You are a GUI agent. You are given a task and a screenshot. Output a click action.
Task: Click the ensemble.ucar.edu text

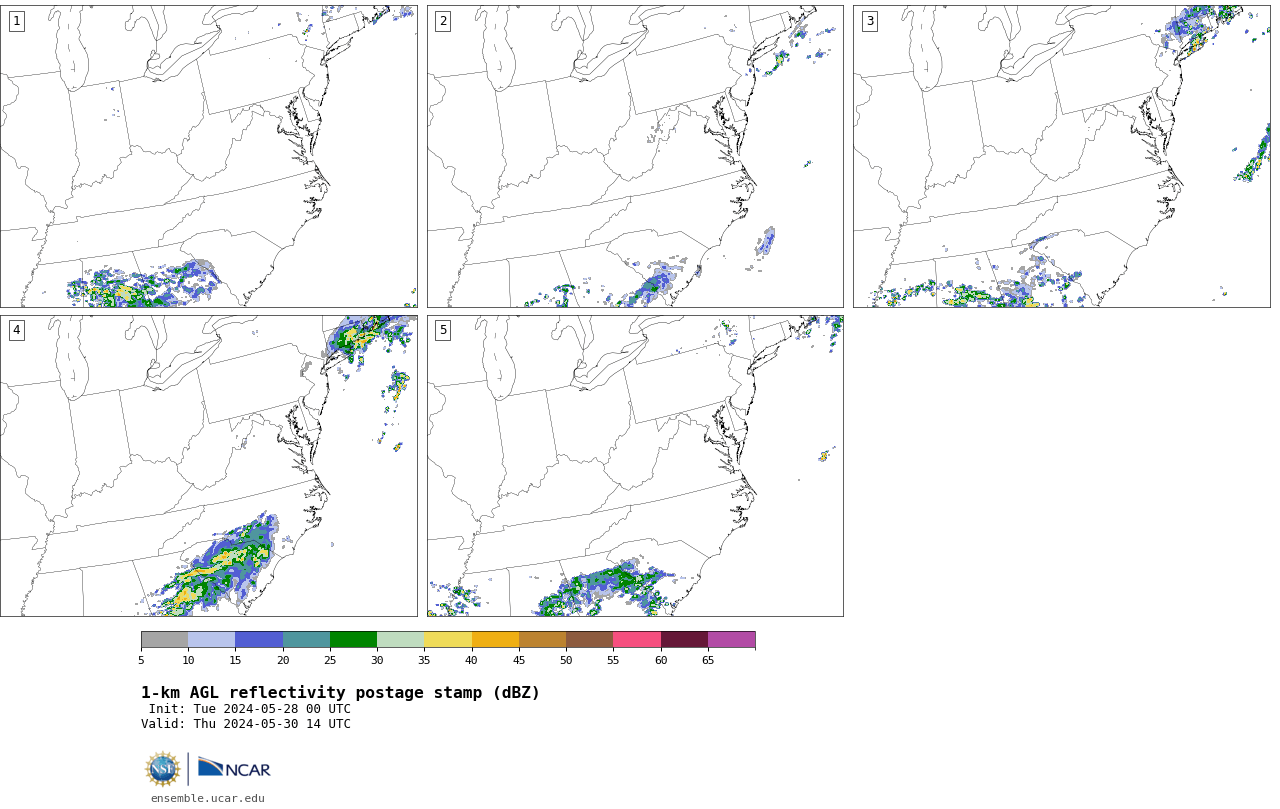pyautogui.click(x=208, y=798)
